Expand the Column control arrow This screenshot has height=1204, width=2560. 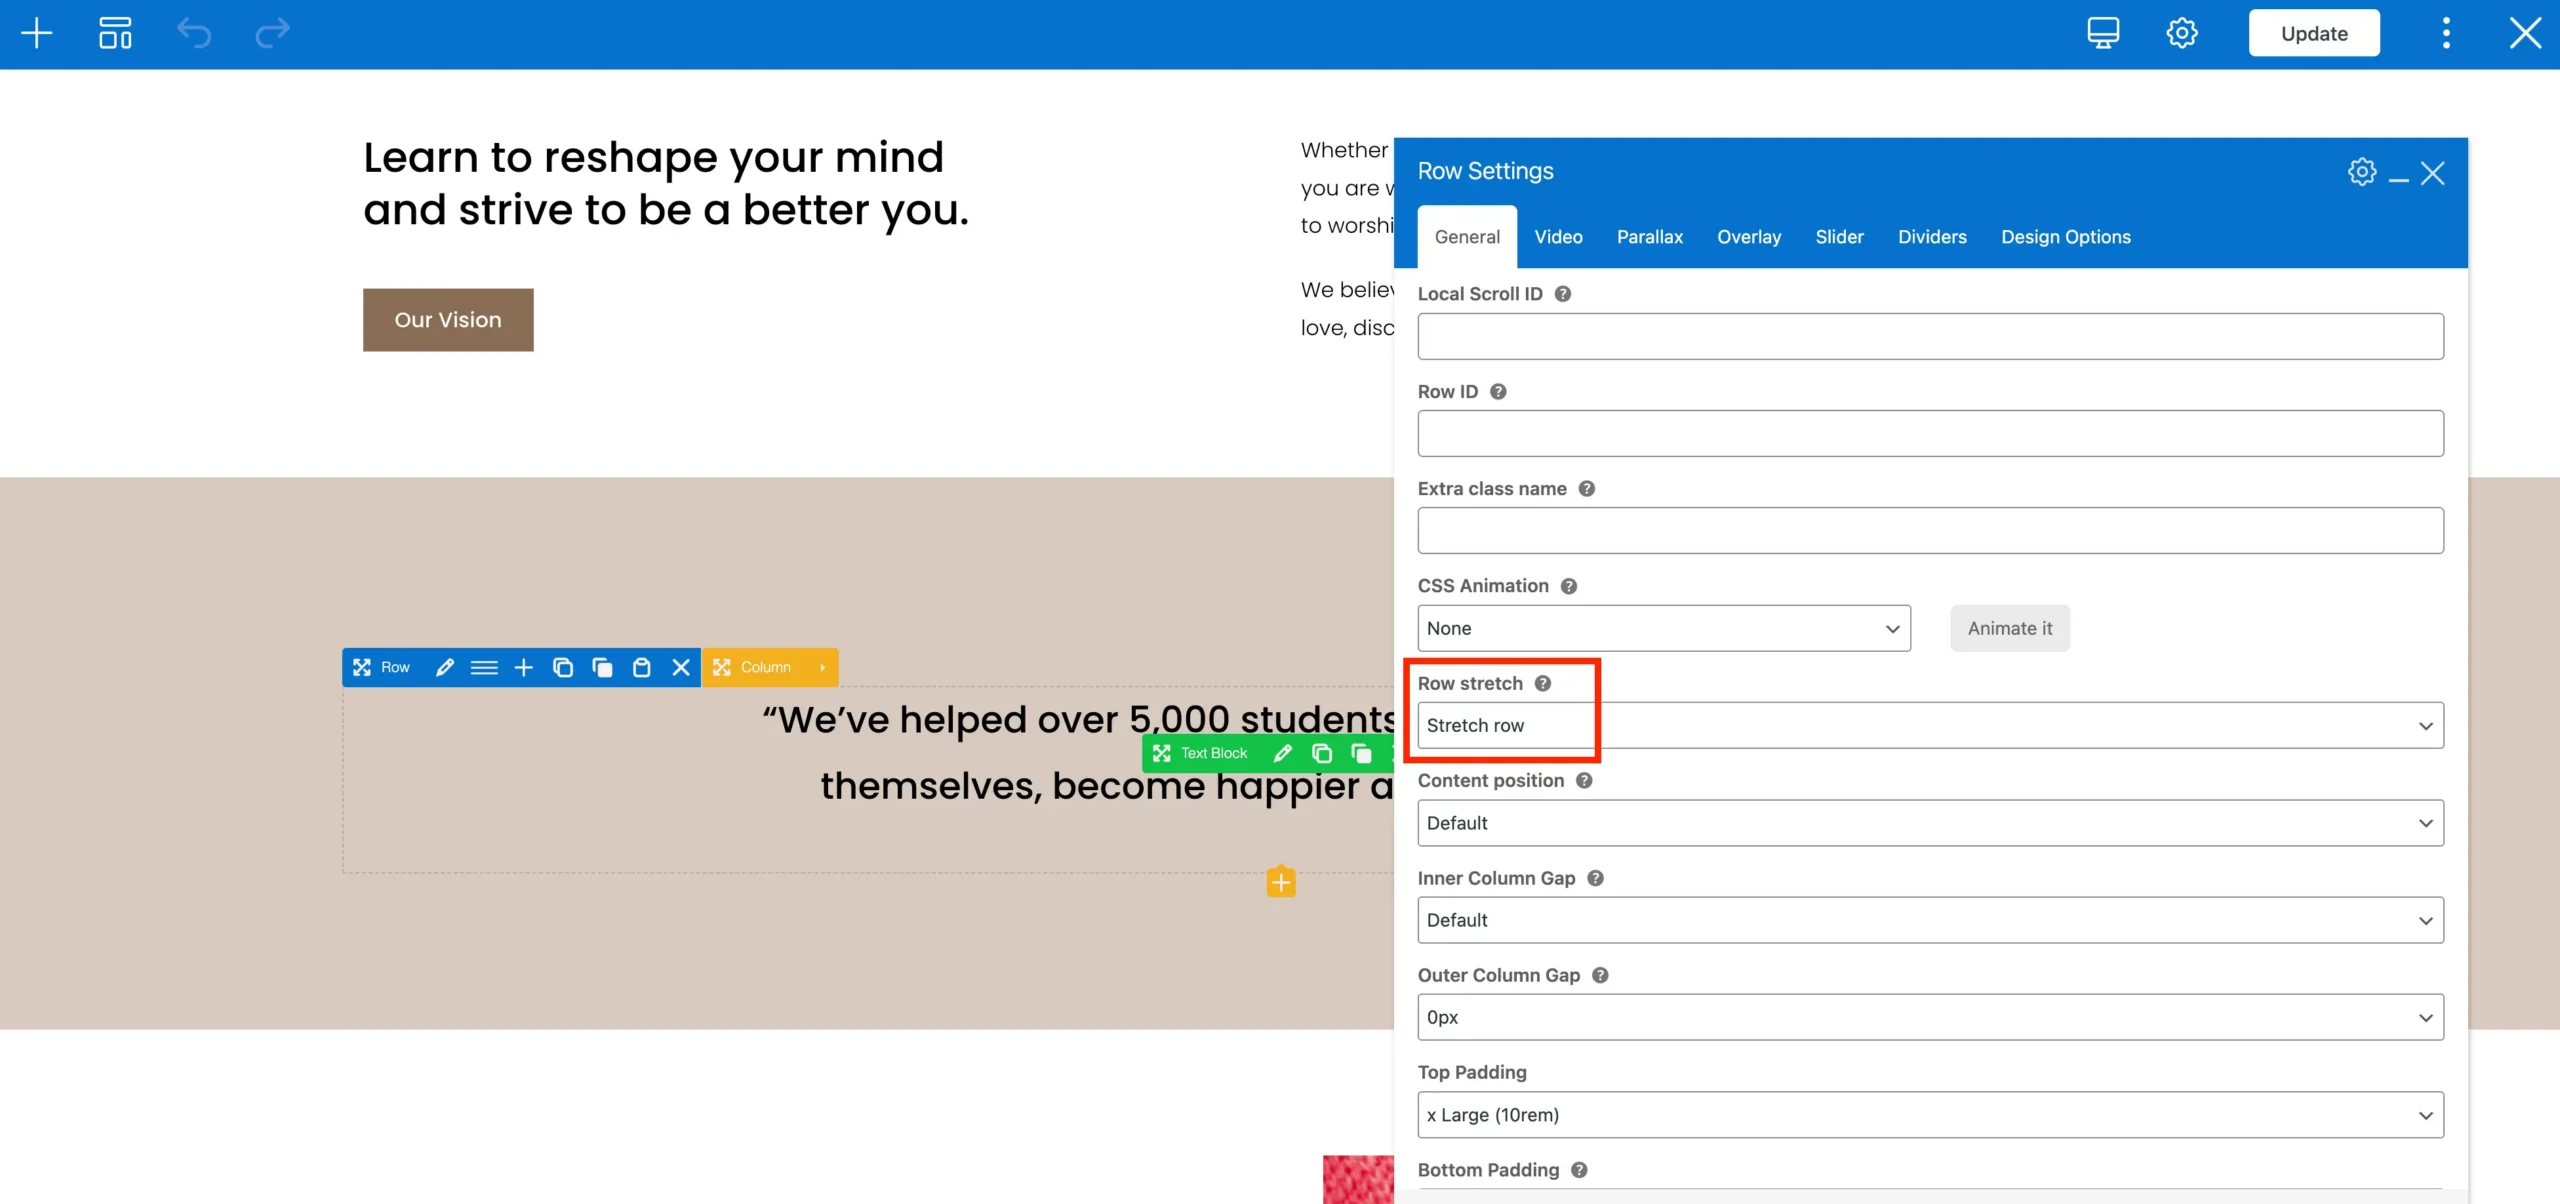pyautogui.click(x=822, y=667)
